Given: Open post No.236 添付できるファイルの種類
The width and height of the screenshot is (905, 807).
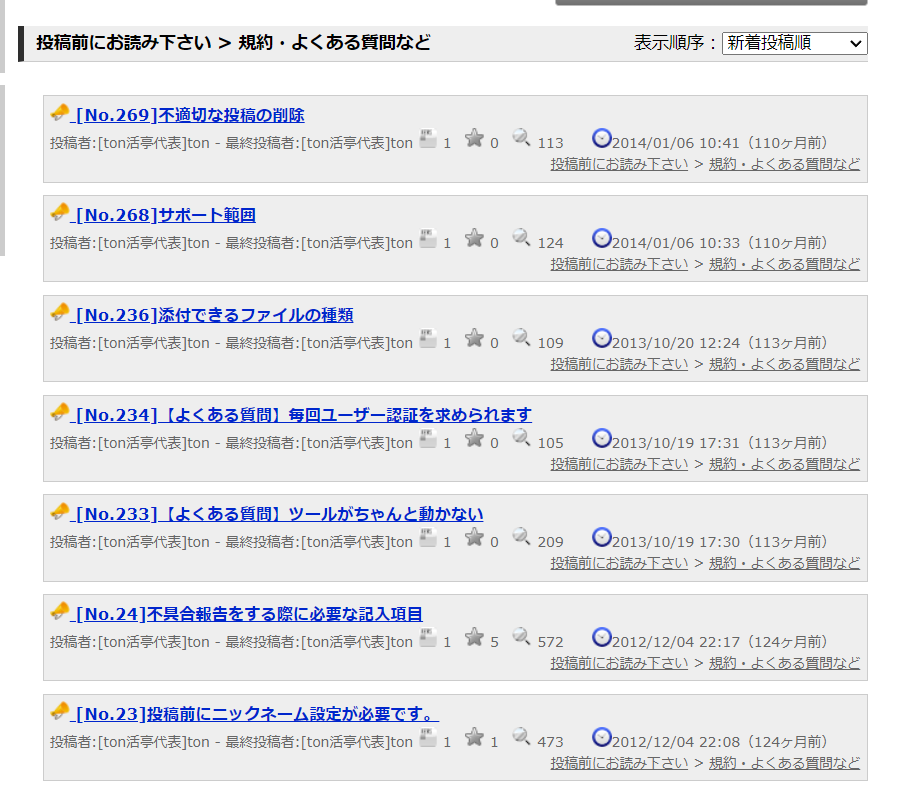Looking at the screenshot, I should [x=214, y=315].
